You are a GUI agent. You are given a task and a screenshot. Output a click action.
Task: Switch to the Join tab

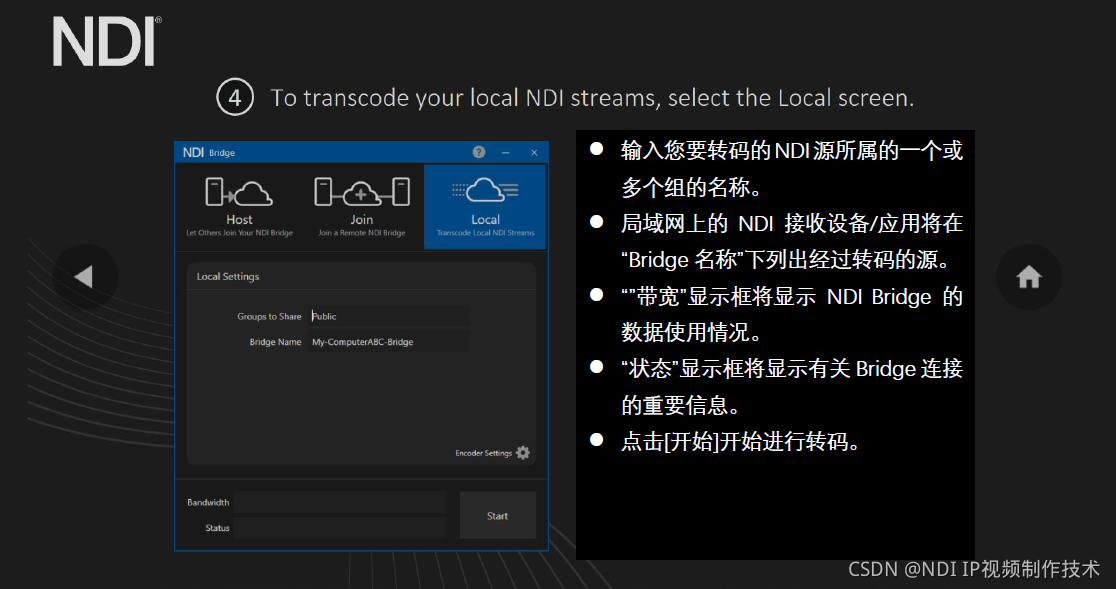(x=362, y=206)
